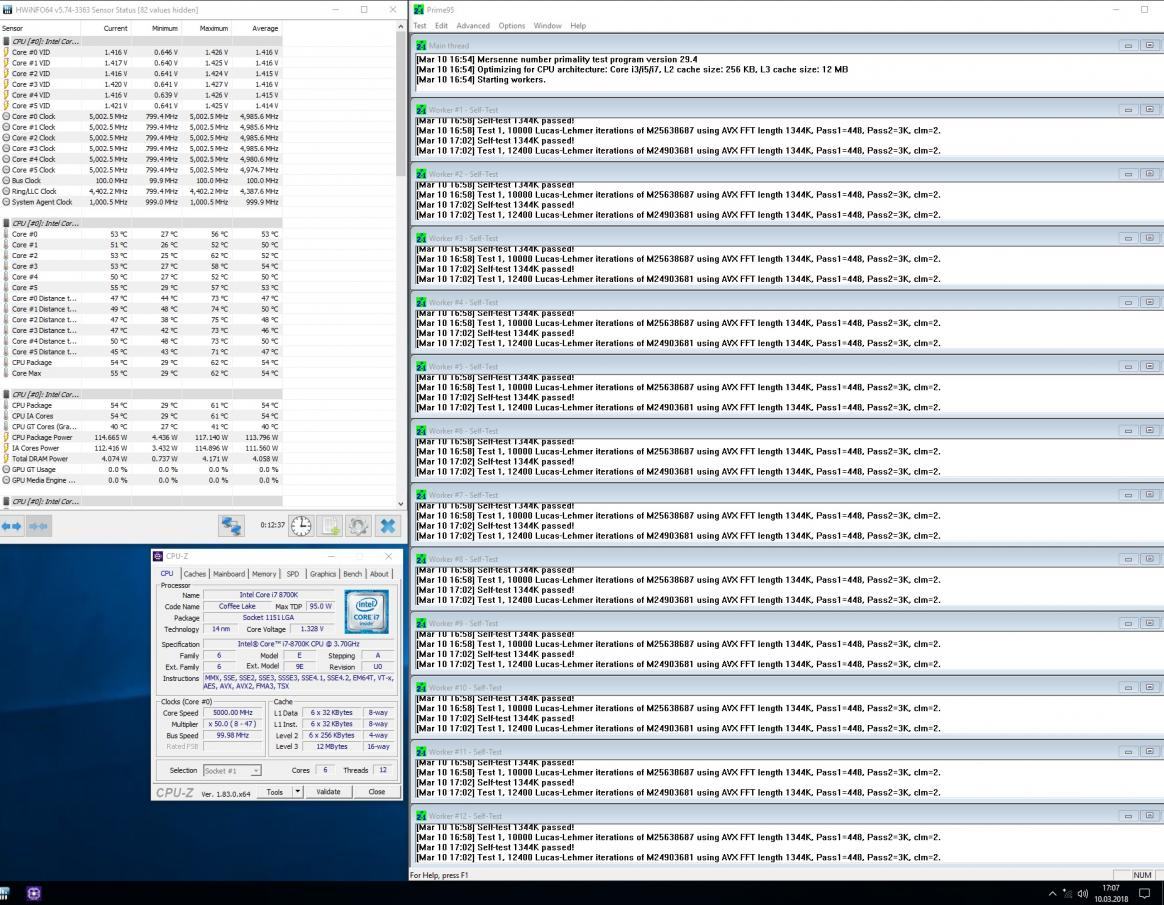The image size is (1164, 905).
Task: Open HWiNFO network remote sensor icon
Action: 231,526
